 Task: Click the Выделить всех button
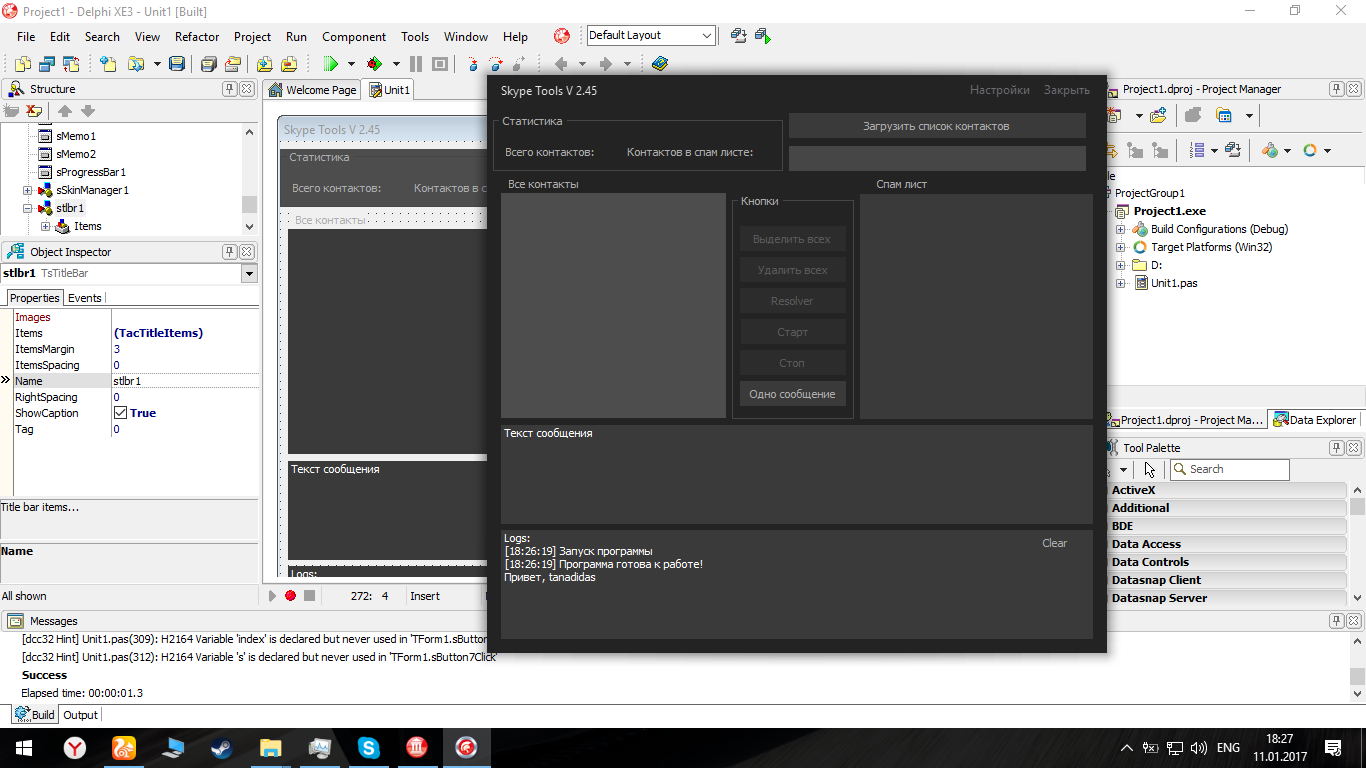[x=792, y=239]
